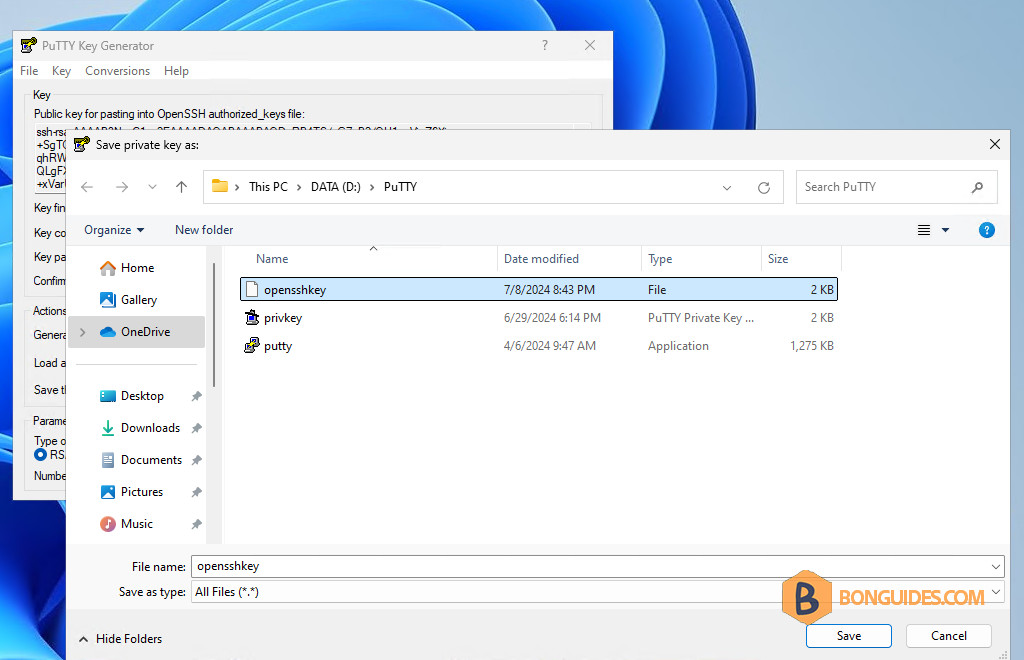This screenshot has height=660, width=1024.
Task: Click the Music note icon
Action: 108,524
